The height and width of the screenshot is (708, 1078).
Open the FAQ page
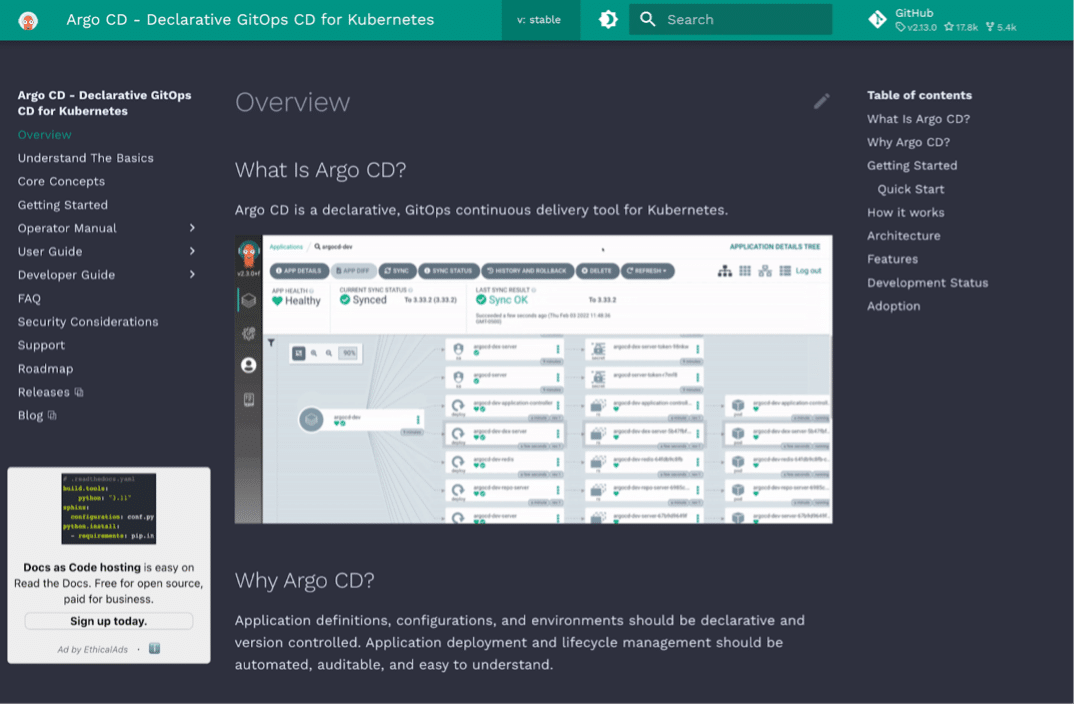click(x=30, y=299)
